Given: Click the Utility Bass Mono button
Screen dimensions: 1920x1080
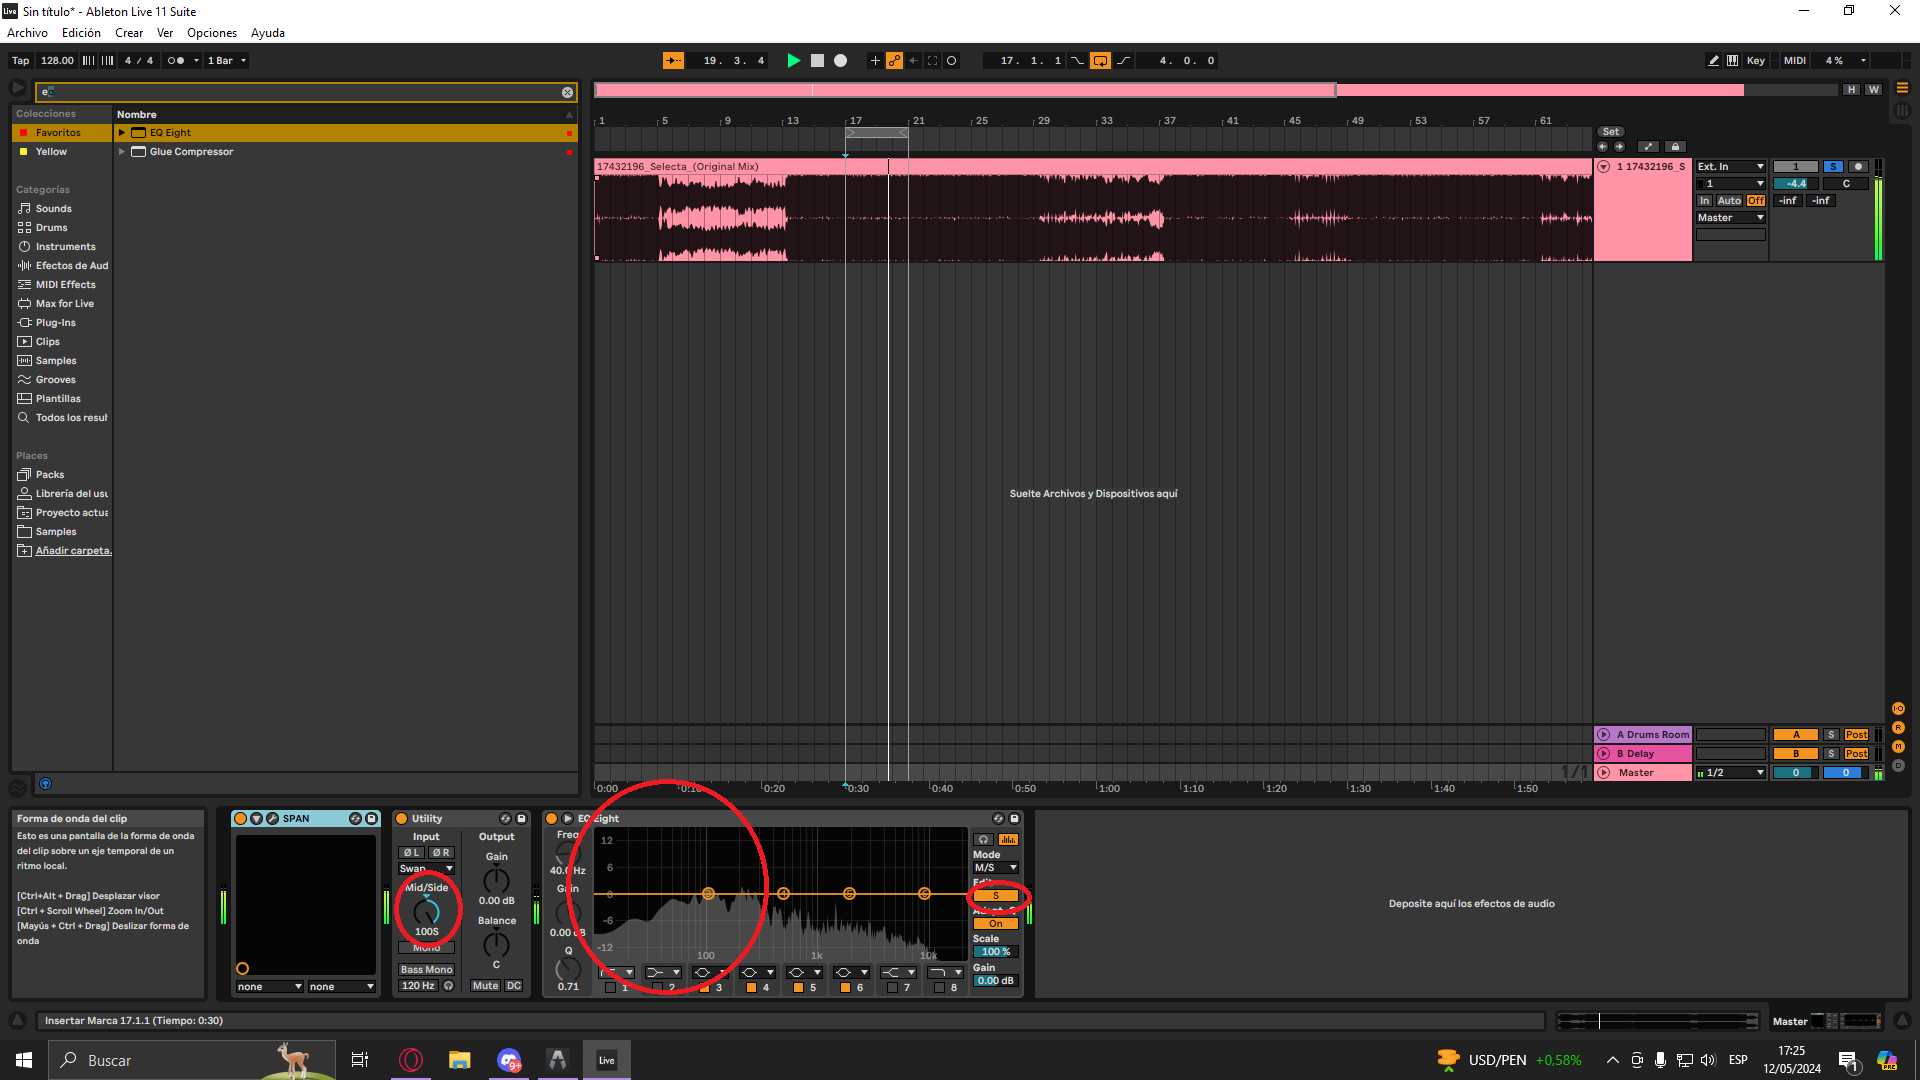Looking at the screenshot, I should tap(427, 970).
